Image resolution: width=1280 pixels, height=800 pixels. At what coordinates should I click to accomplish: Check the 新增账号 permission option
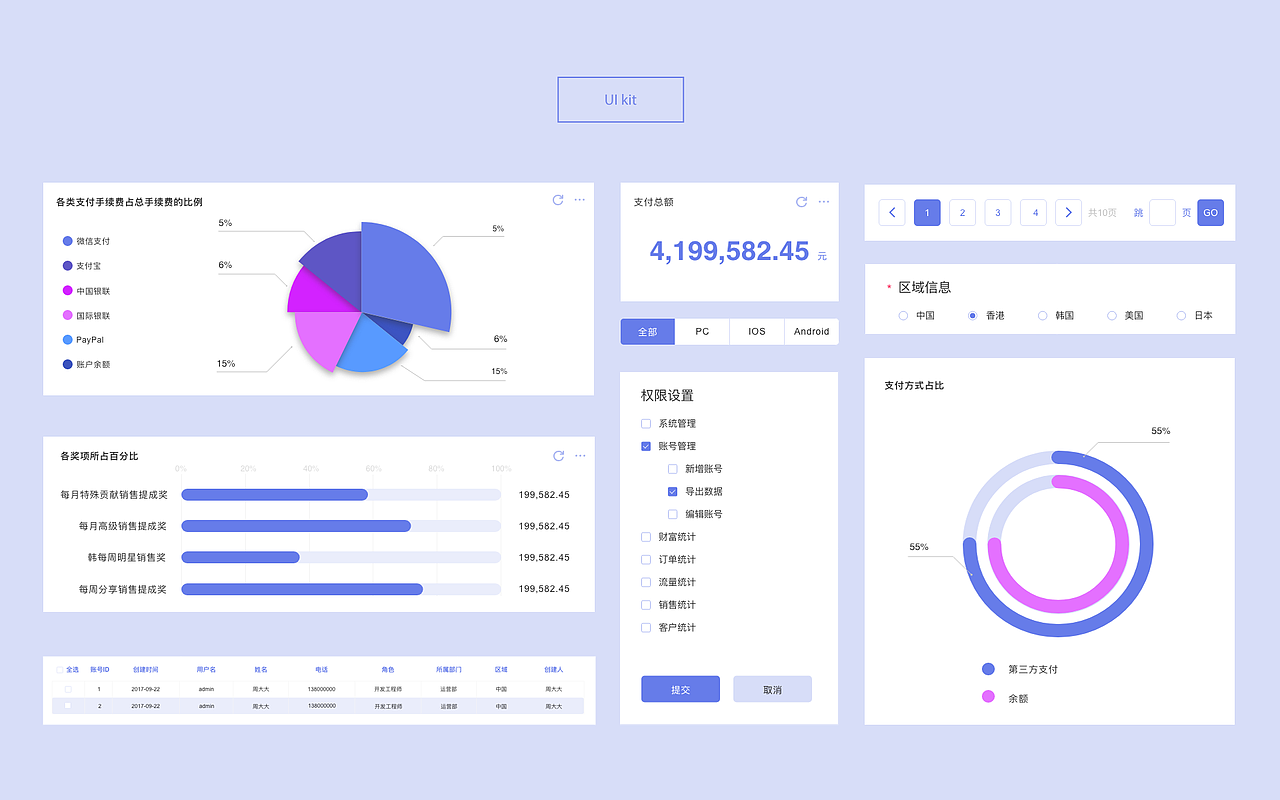click(x=673, y=468)
